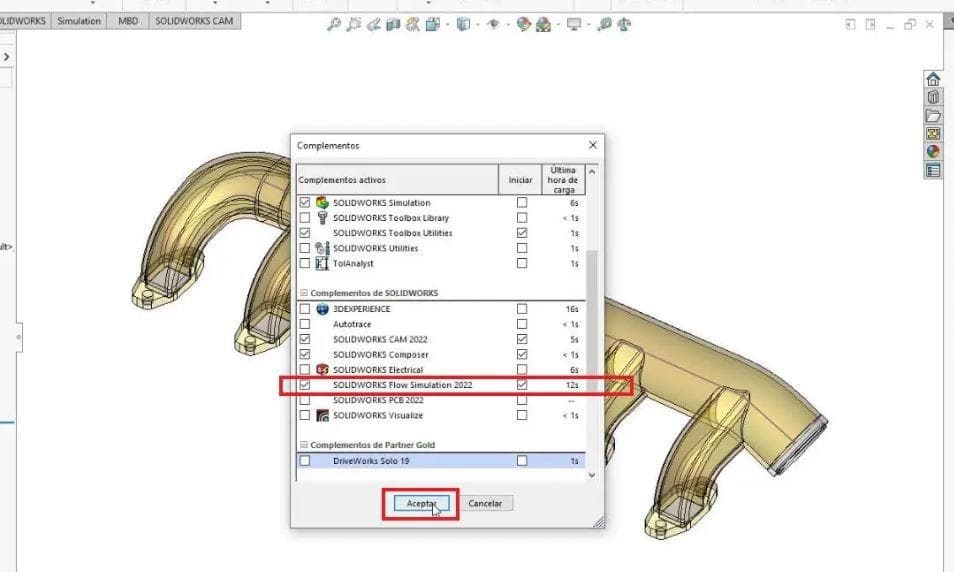Viewport: 954px width, 572px height.
Task: Uncheck SOLIDWORKS Simulation active checkbox
Action: tap(305, 203)
